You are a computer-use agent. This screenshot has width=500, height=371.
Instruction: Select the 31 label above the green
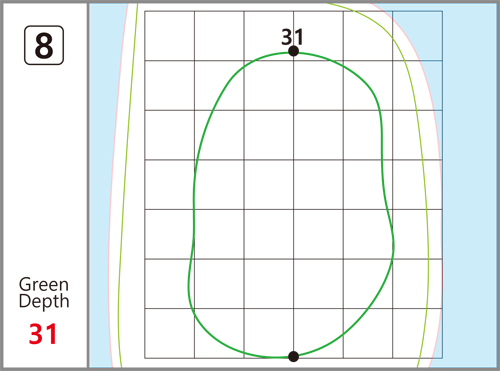point(292,37)
